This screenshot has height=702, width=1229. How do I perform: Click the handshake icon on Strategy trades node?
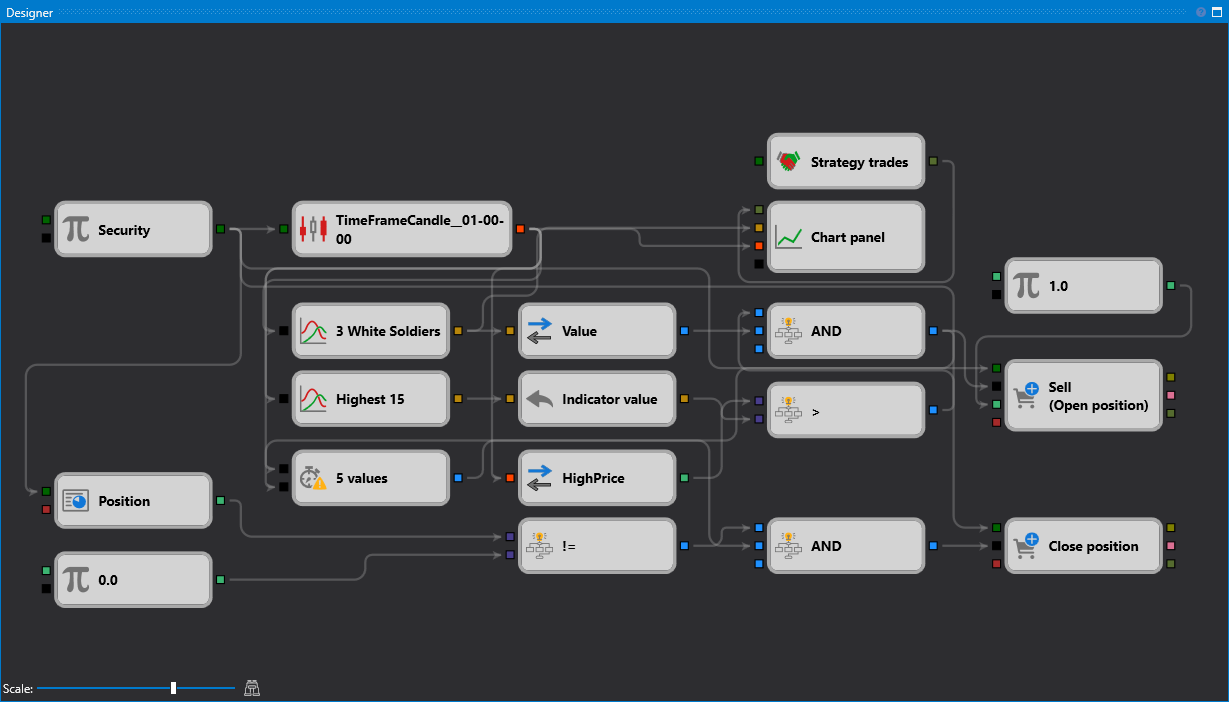tap(787, 161)
